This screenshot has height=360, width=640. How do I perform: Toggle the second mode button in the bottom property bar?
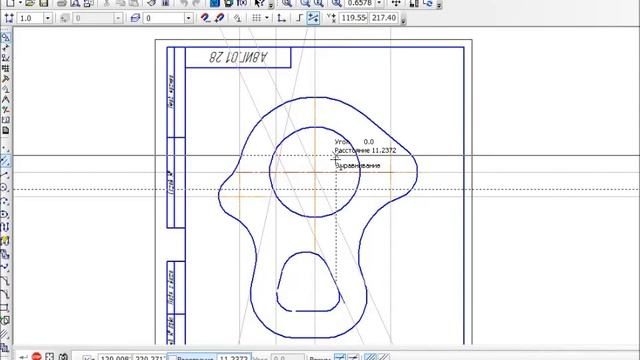[x=353, y=357]
